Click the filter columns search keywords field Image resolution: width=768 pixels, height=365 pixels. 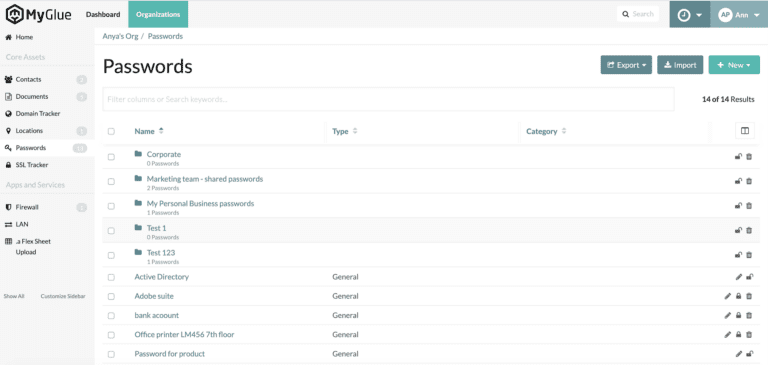pyautogui.click(x=388, y=99)
